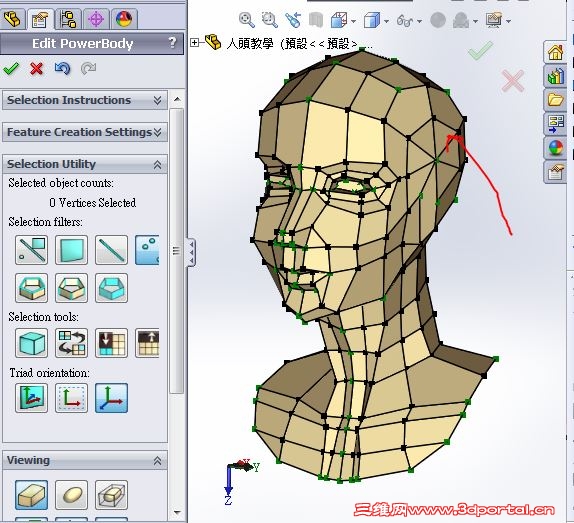
Task: Click Hide/Show Items glasses icon
Action: (405, 20)
